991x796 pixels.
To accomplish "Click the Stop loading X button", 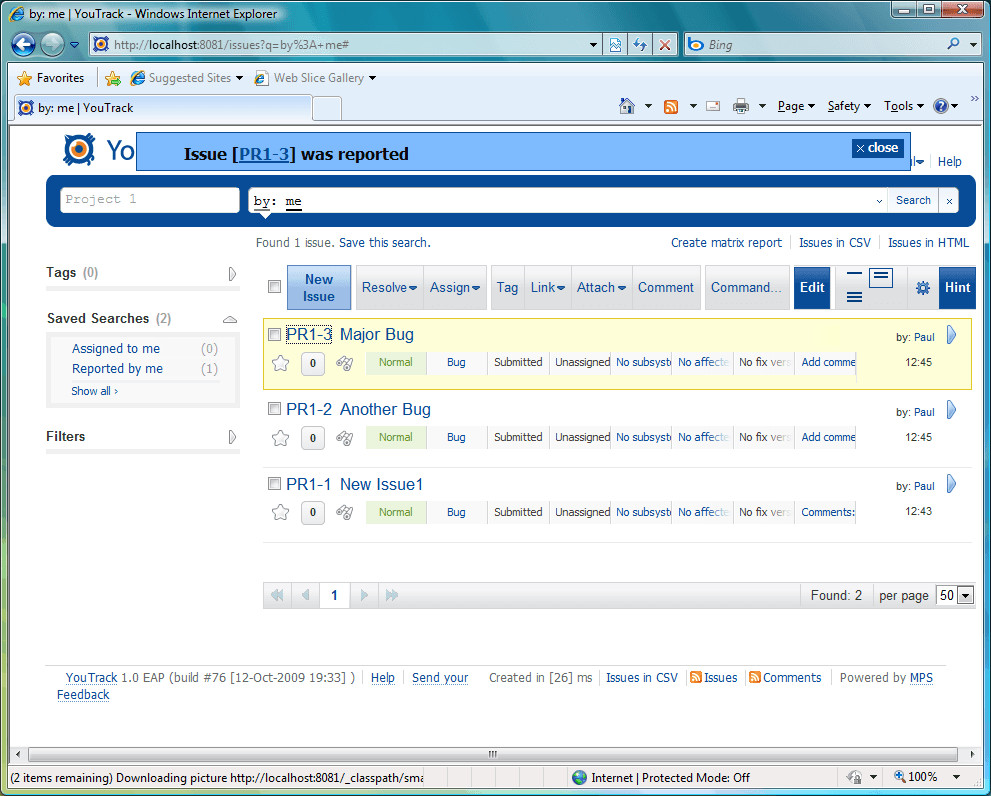I will (x=665, y=44).
